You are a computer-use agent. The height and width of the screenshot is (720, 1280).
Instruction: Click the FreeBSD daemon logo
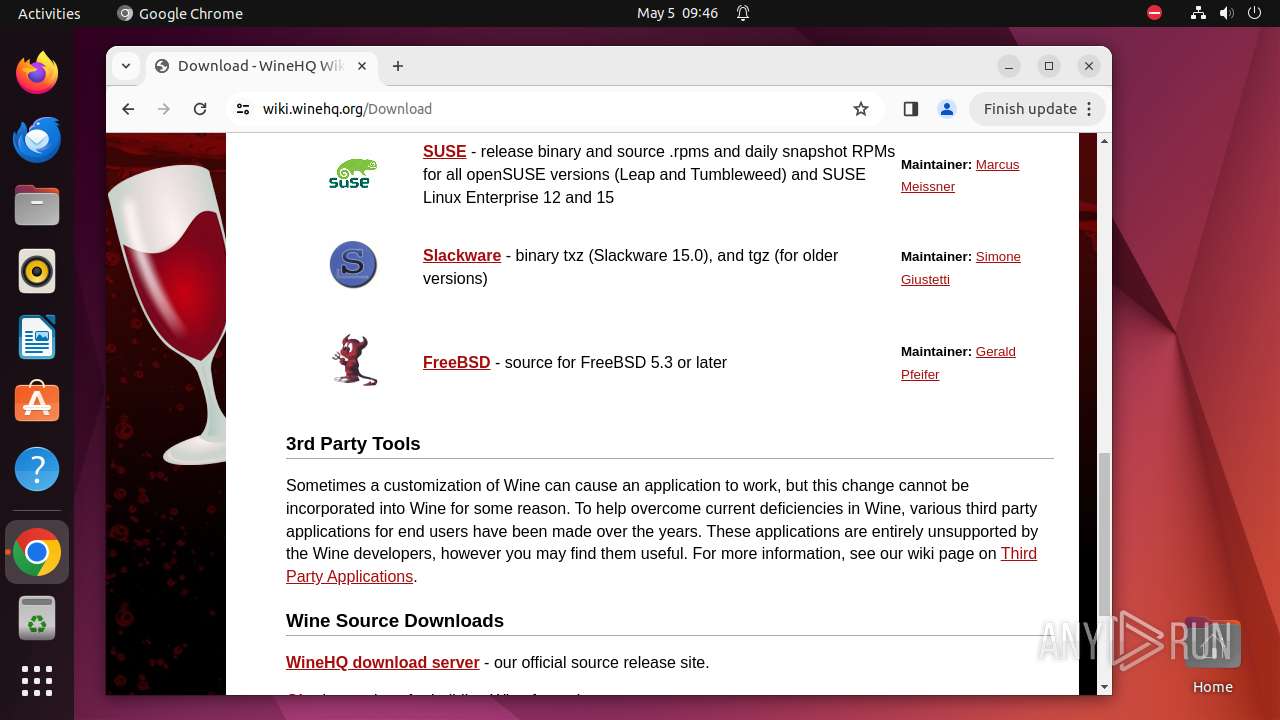(x=353, y=360)
